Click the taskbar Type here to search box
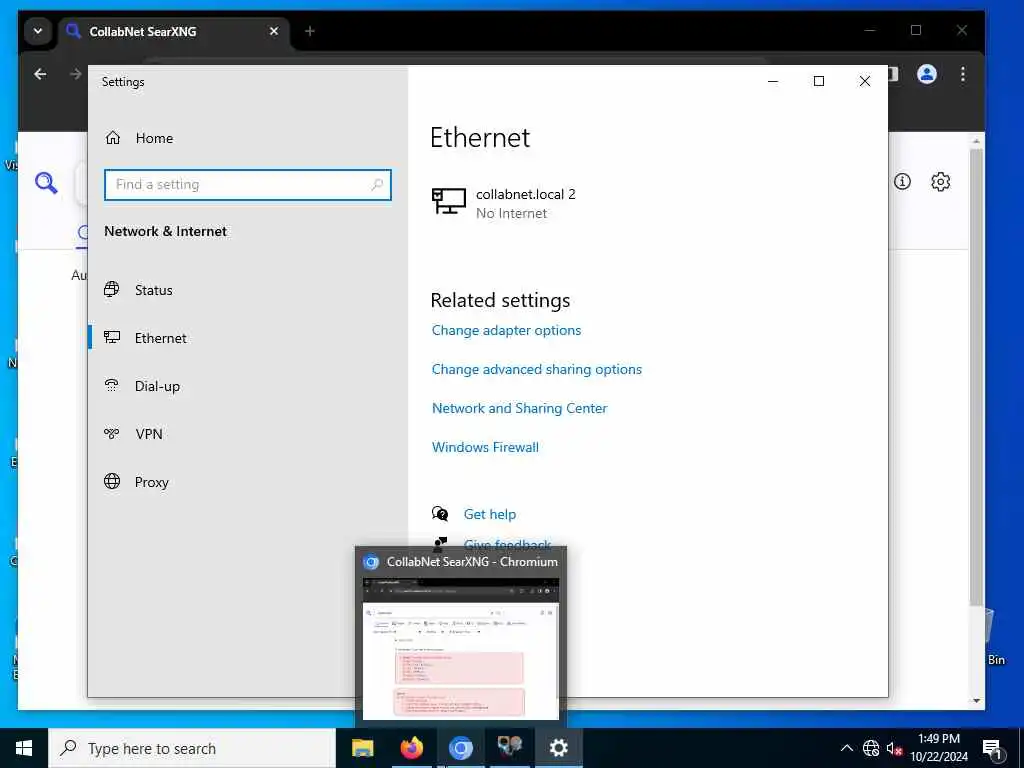The width and height of the screenshot is (1024, 768). coord(192,748)
